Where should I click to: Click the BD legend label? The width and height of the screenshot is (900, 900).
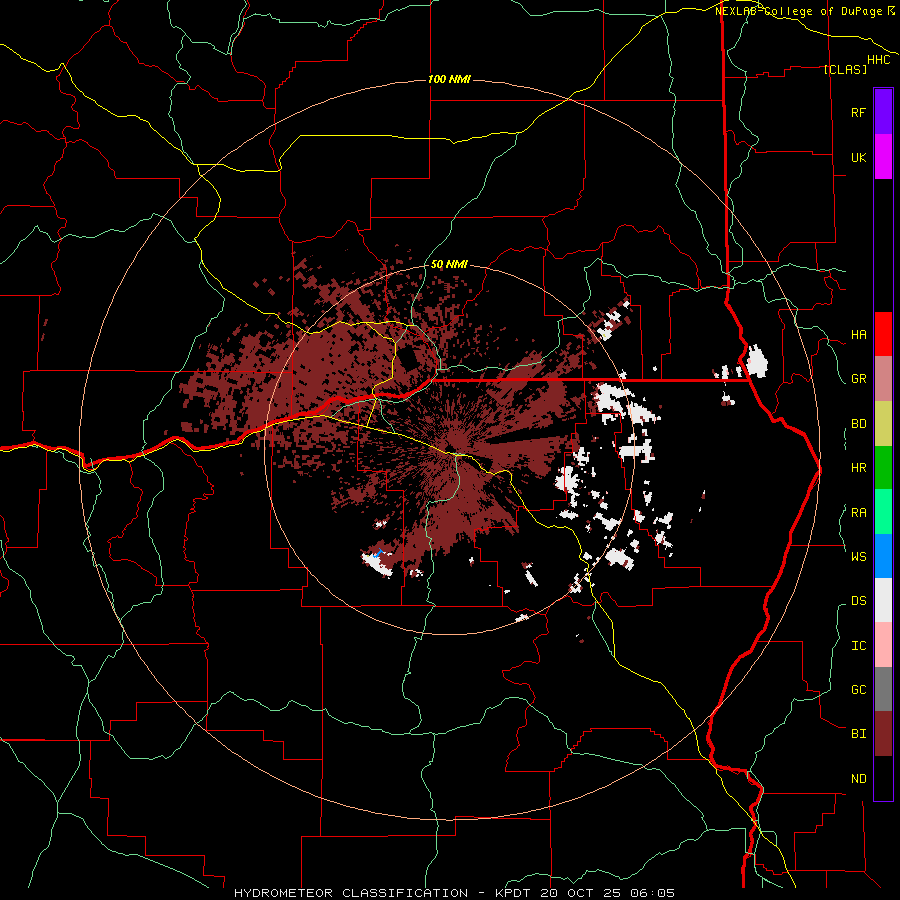[x=858, y=424]
